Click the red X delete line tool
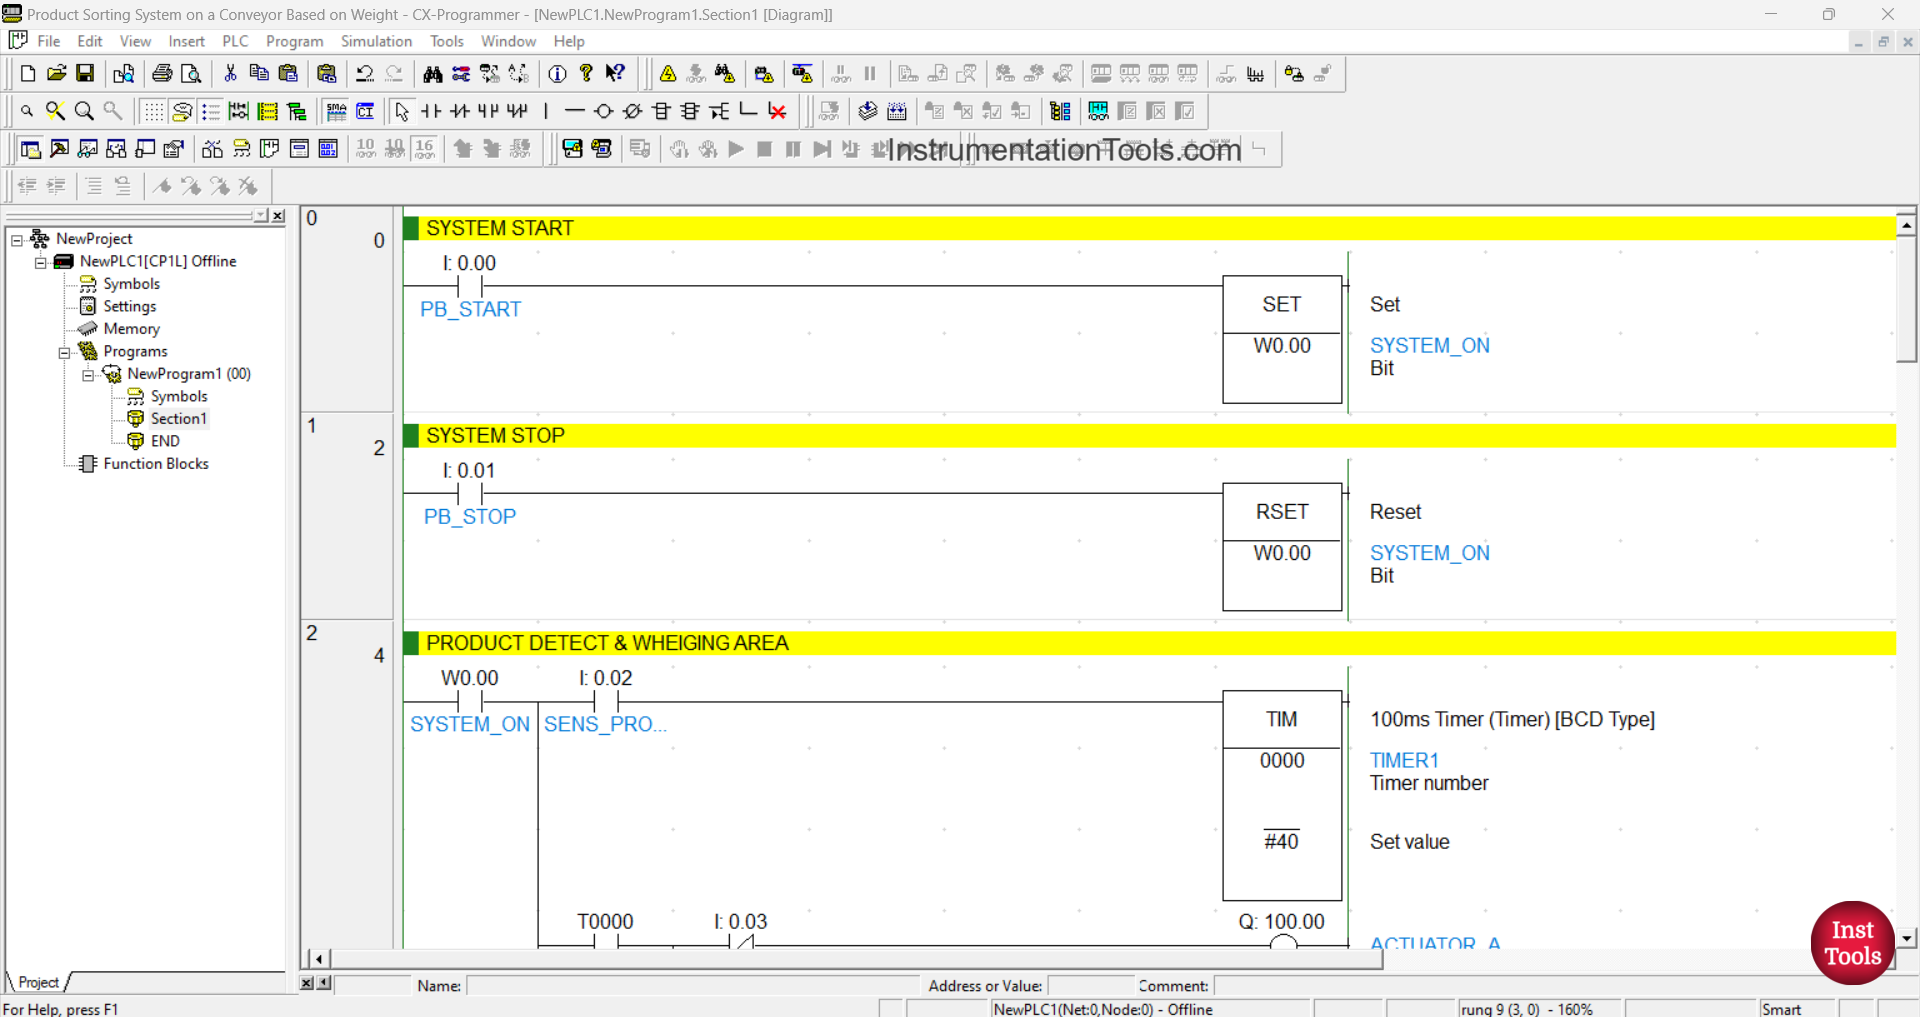This screenshot has height=1017, width=1920. click(x=777, y=111)
